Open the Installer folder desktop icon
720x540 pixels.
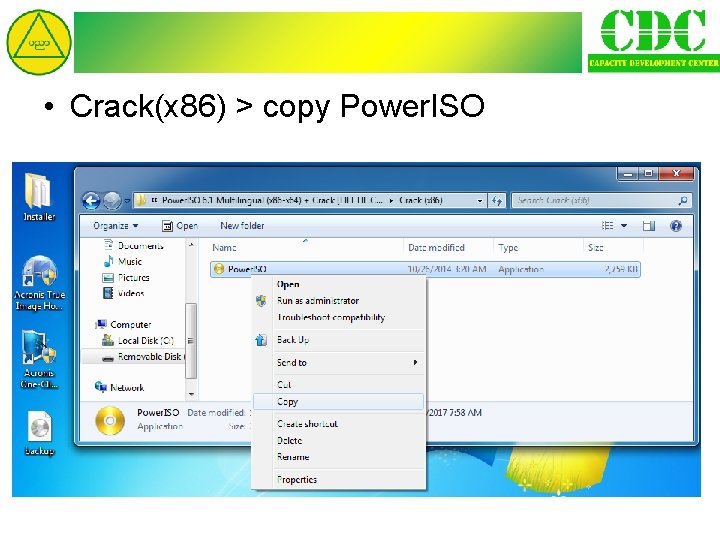(x=39, y=197)
